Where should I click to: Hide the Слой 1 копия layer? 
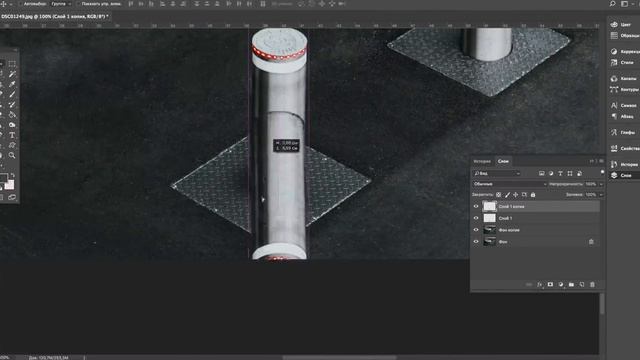(476, 207)
